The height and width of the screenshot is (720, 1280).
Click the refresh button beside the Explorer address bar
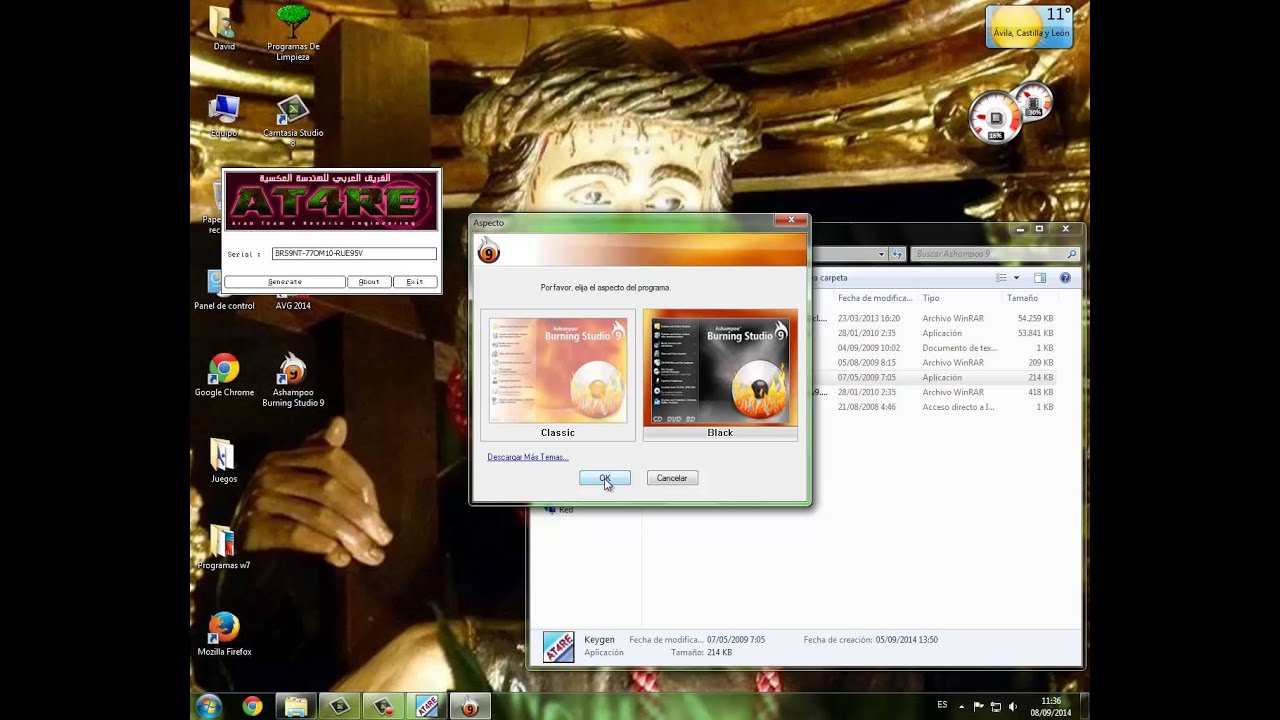[897, 254]
